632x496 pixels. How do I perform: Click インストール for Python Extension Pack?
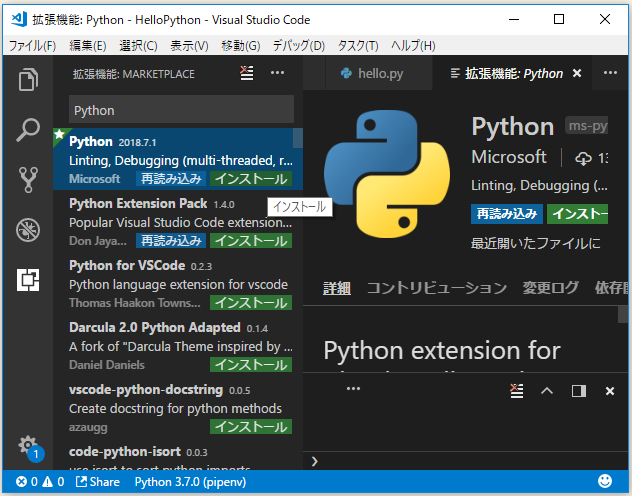pos(251,241)
